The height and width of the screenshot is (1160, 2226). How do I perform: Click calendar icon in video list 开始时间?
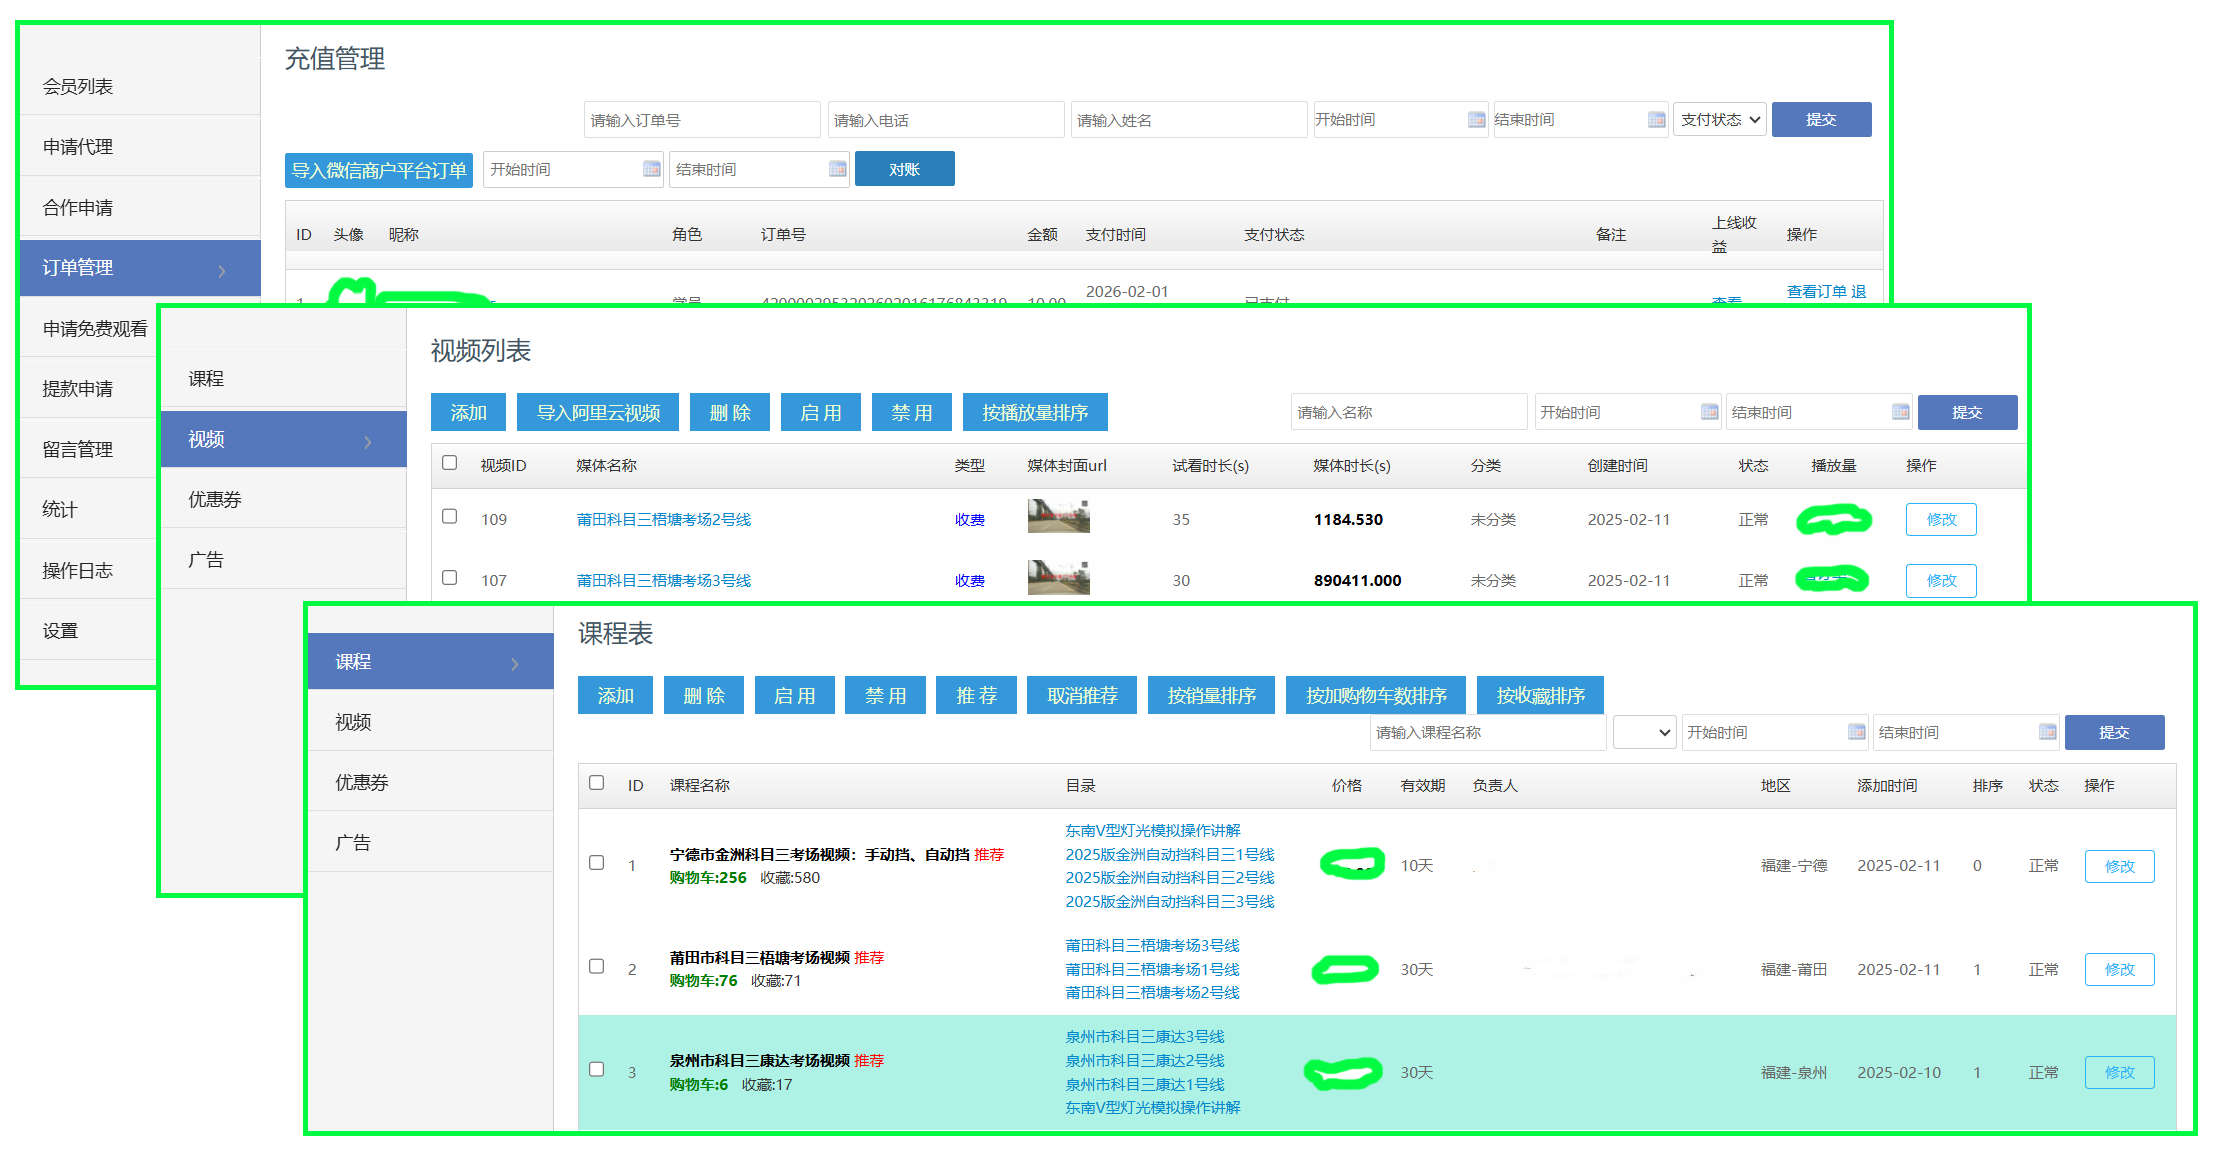[x=1709, y=412]
